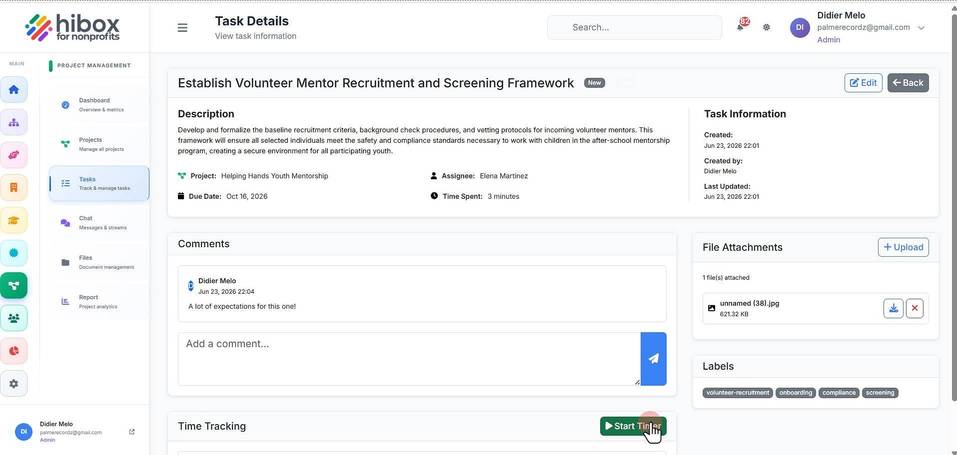The image size is (957, 455).
Task: Click the Back button
Action: click(908, 82)
